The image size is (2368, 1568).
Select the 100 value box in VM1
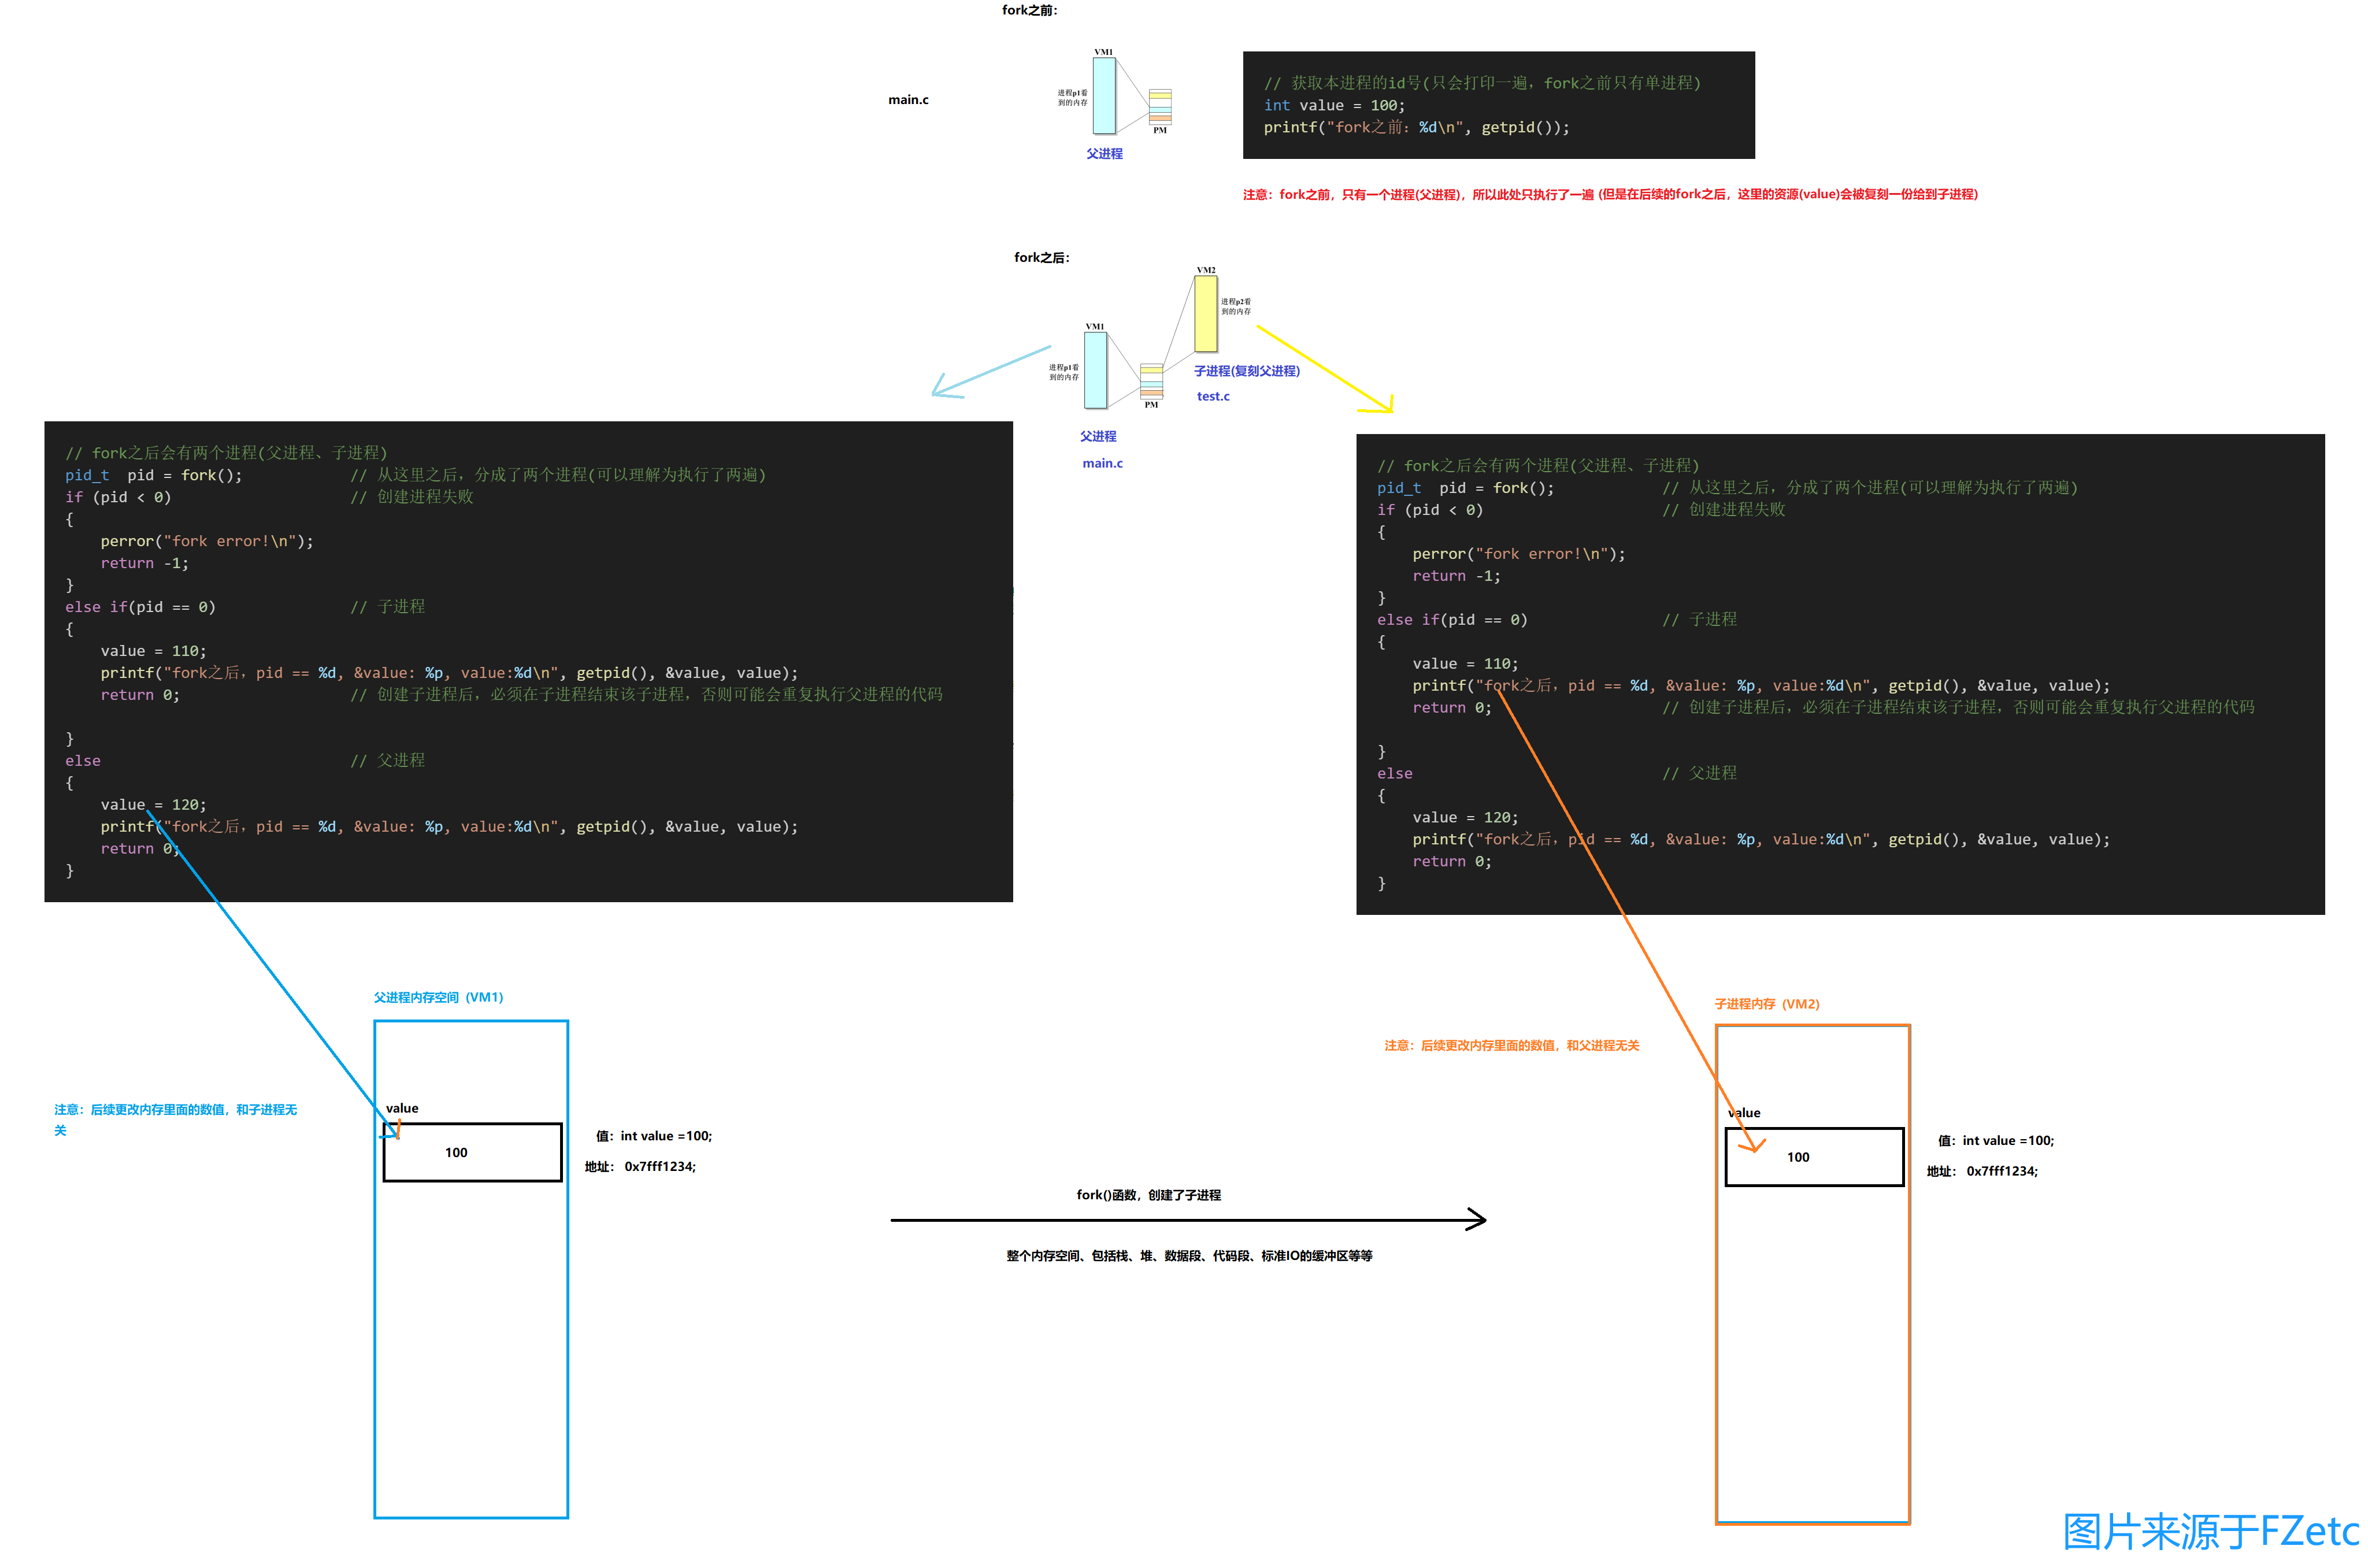coord(472,1152)
